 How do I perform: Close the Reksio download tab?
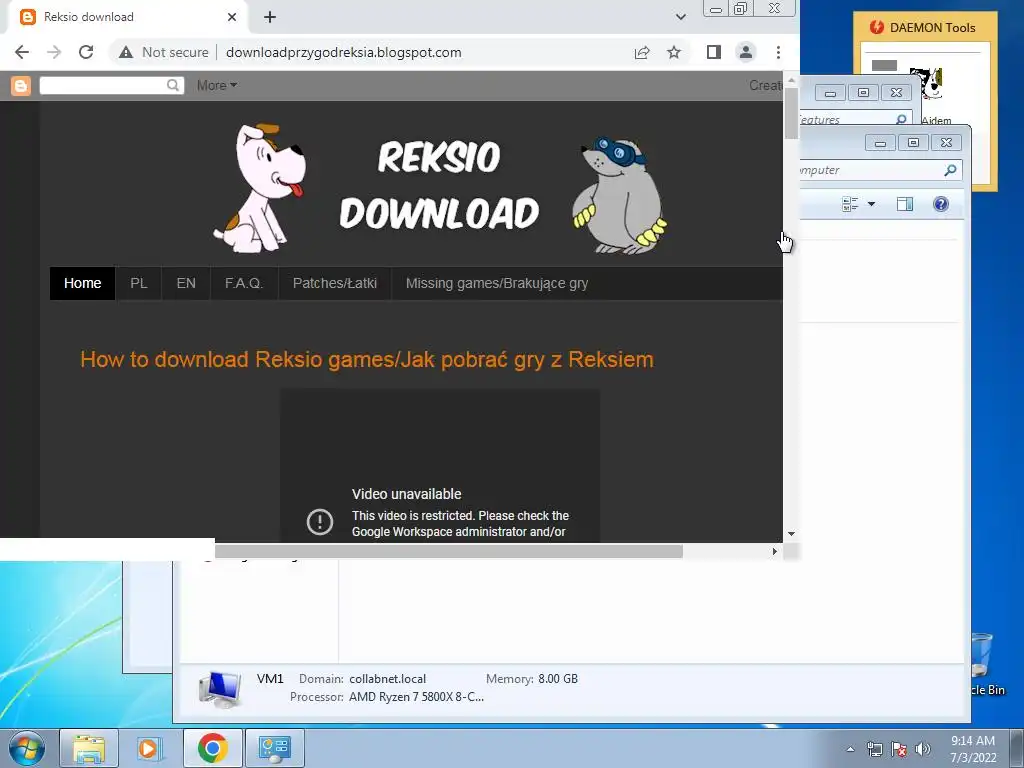point(232,17)
